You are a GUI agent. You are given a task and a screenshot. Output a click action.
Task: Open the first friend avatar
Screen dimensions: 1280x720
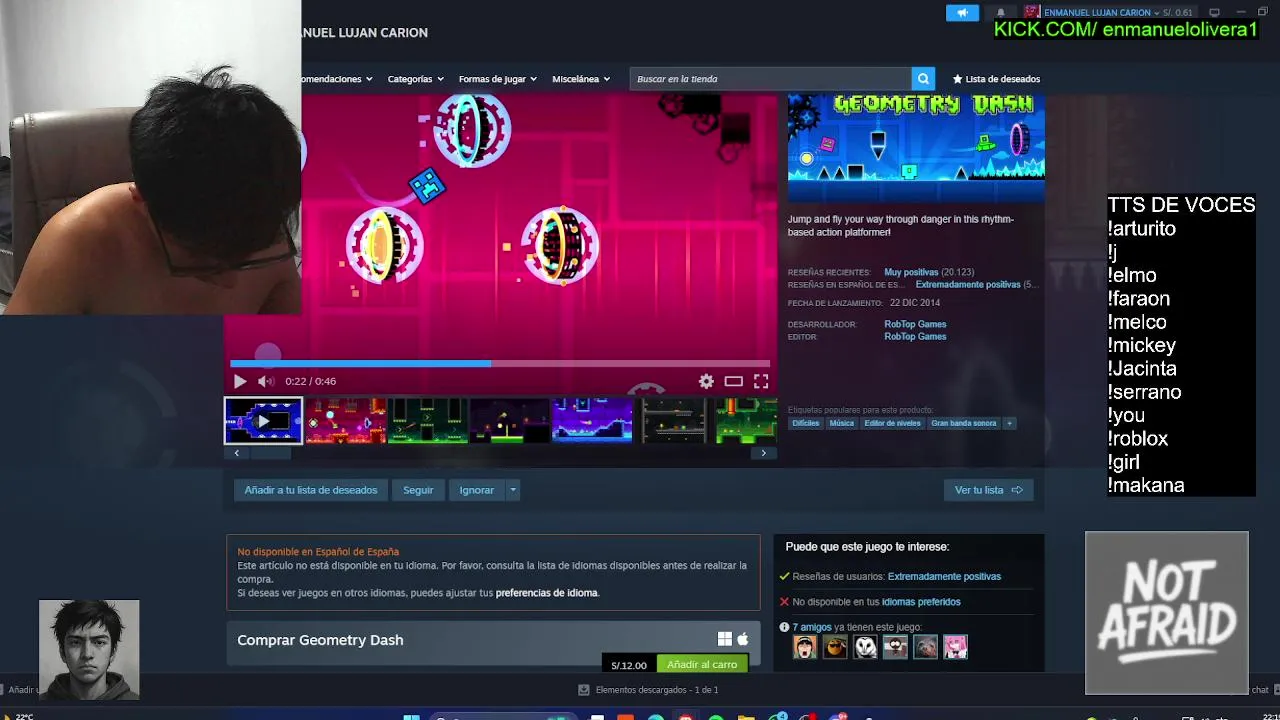(805, 647)
